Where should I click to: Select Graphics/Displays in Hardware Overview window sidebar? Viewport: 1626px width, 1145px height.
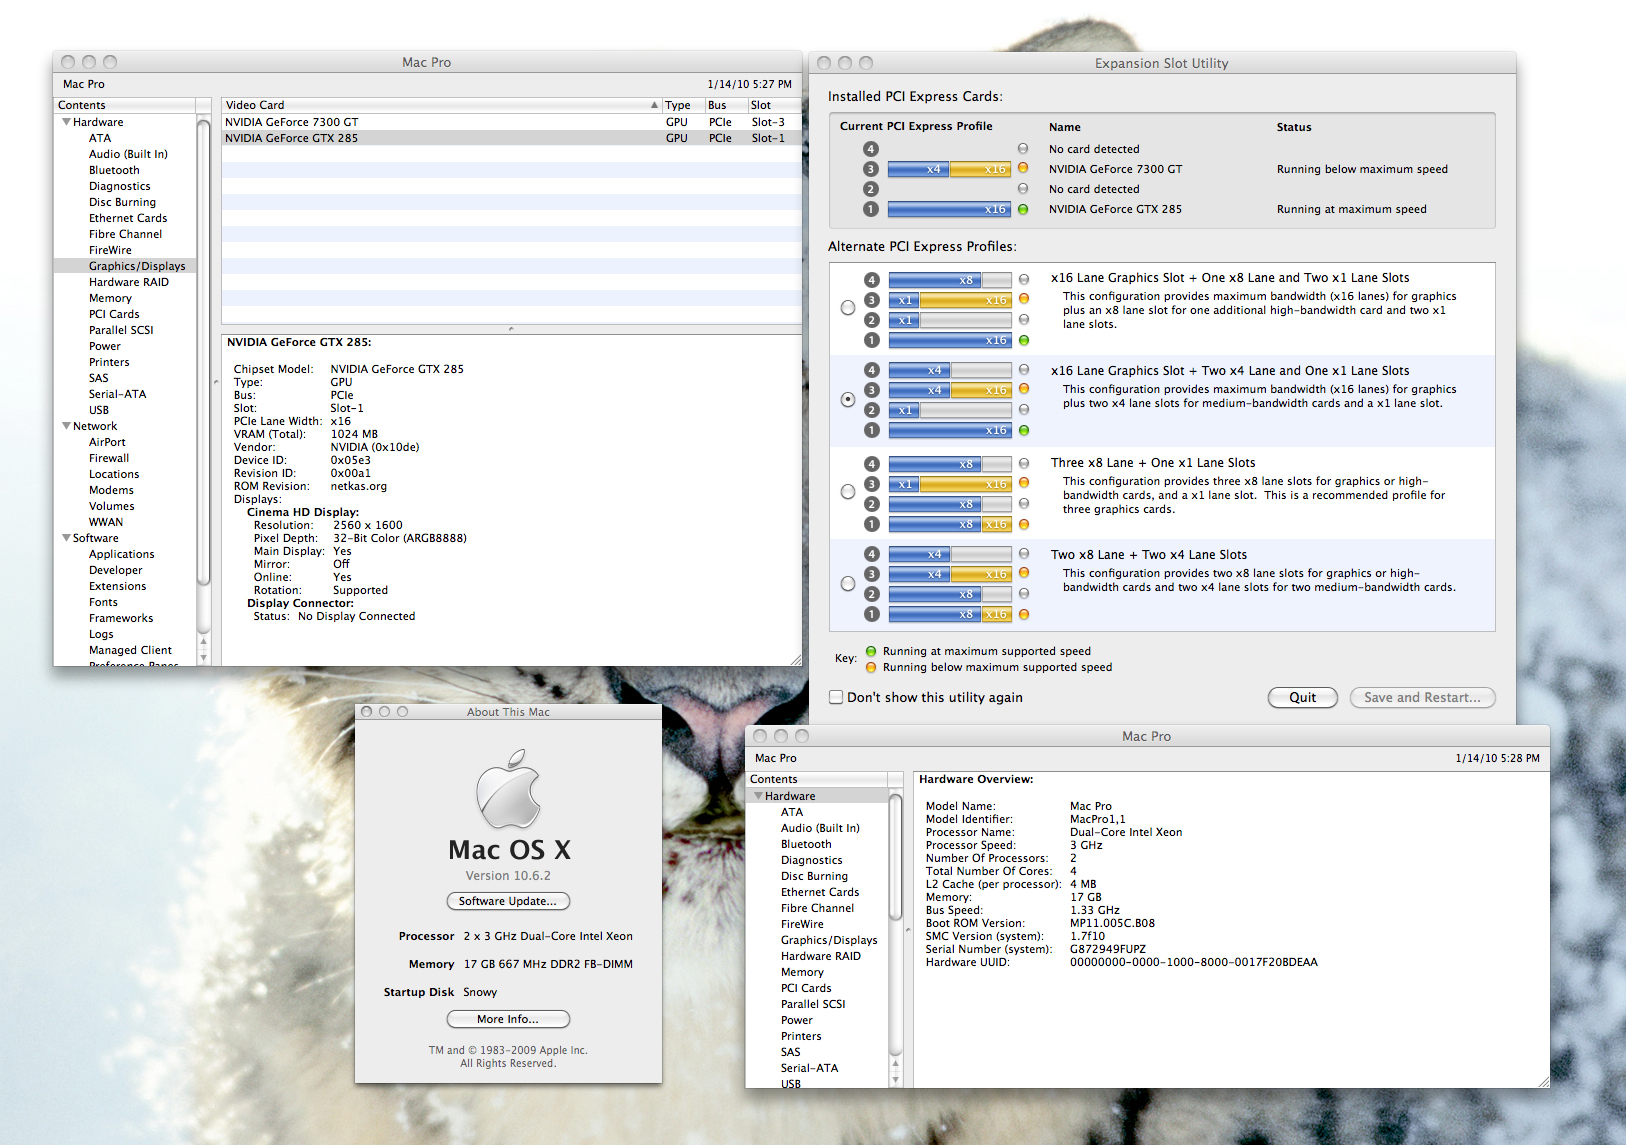point(829,940)
